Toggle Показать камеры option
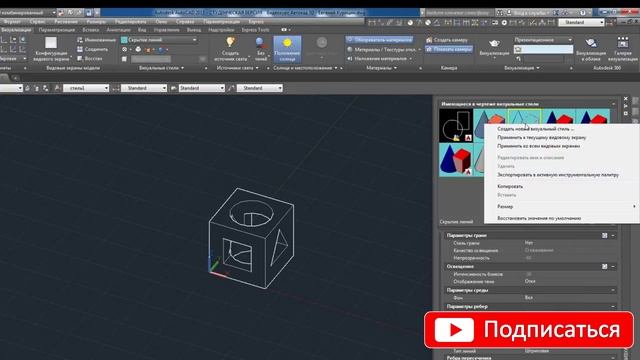The image size is (640, 360). point(449,49)
